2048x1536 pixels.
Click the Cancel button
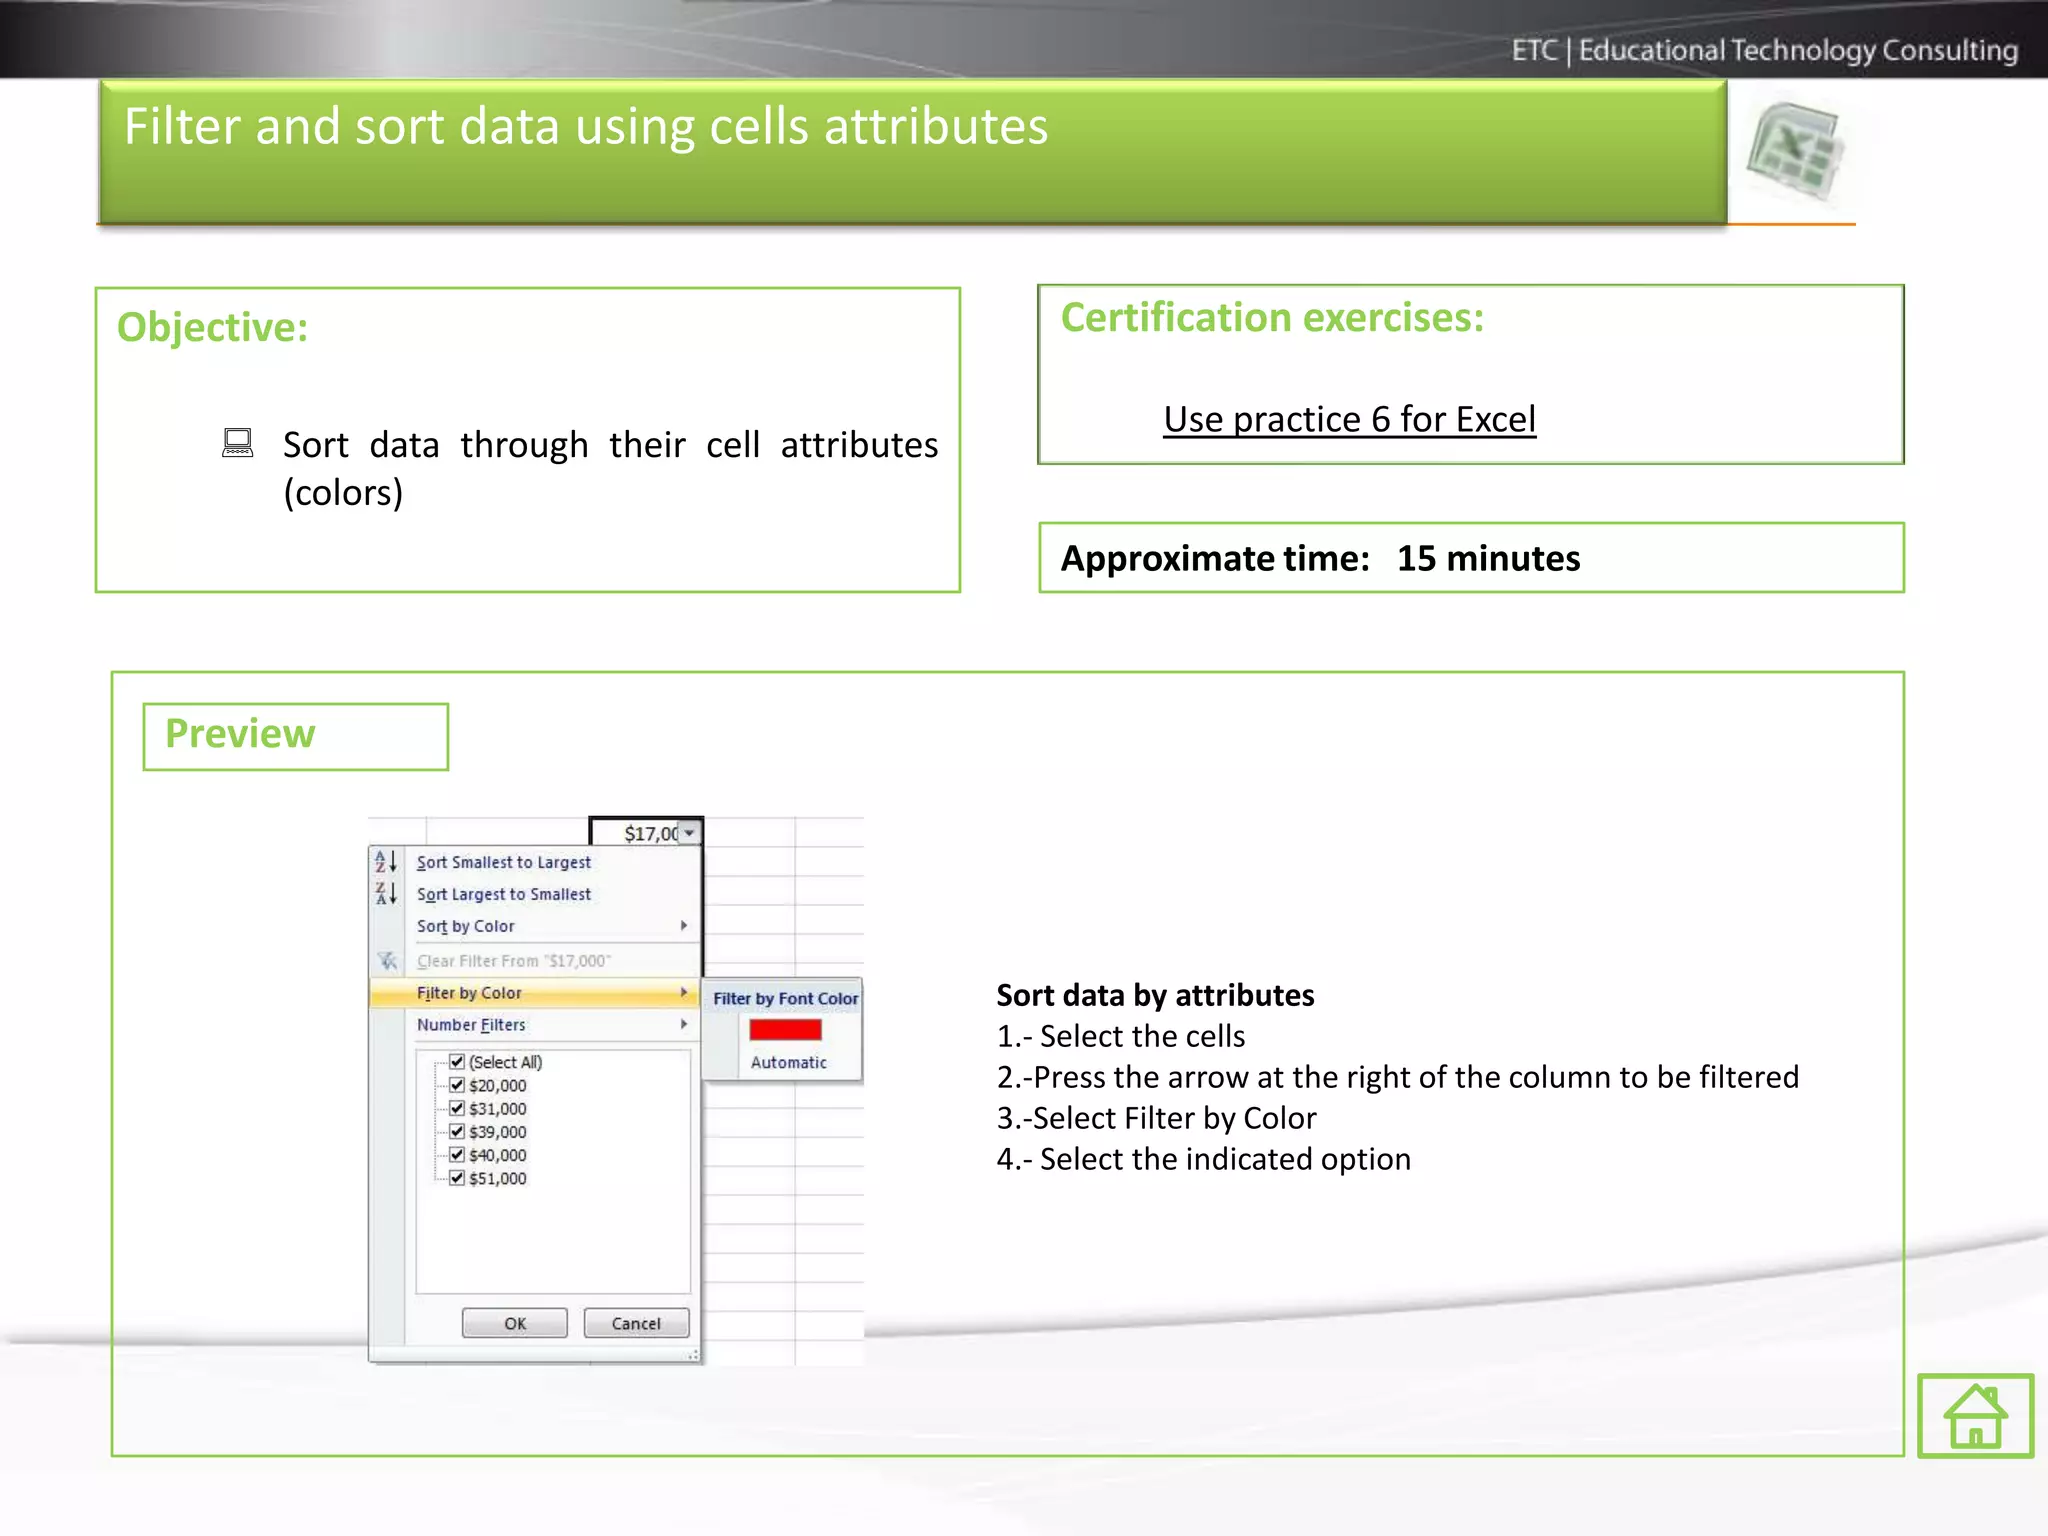[x=636, y=1323]
